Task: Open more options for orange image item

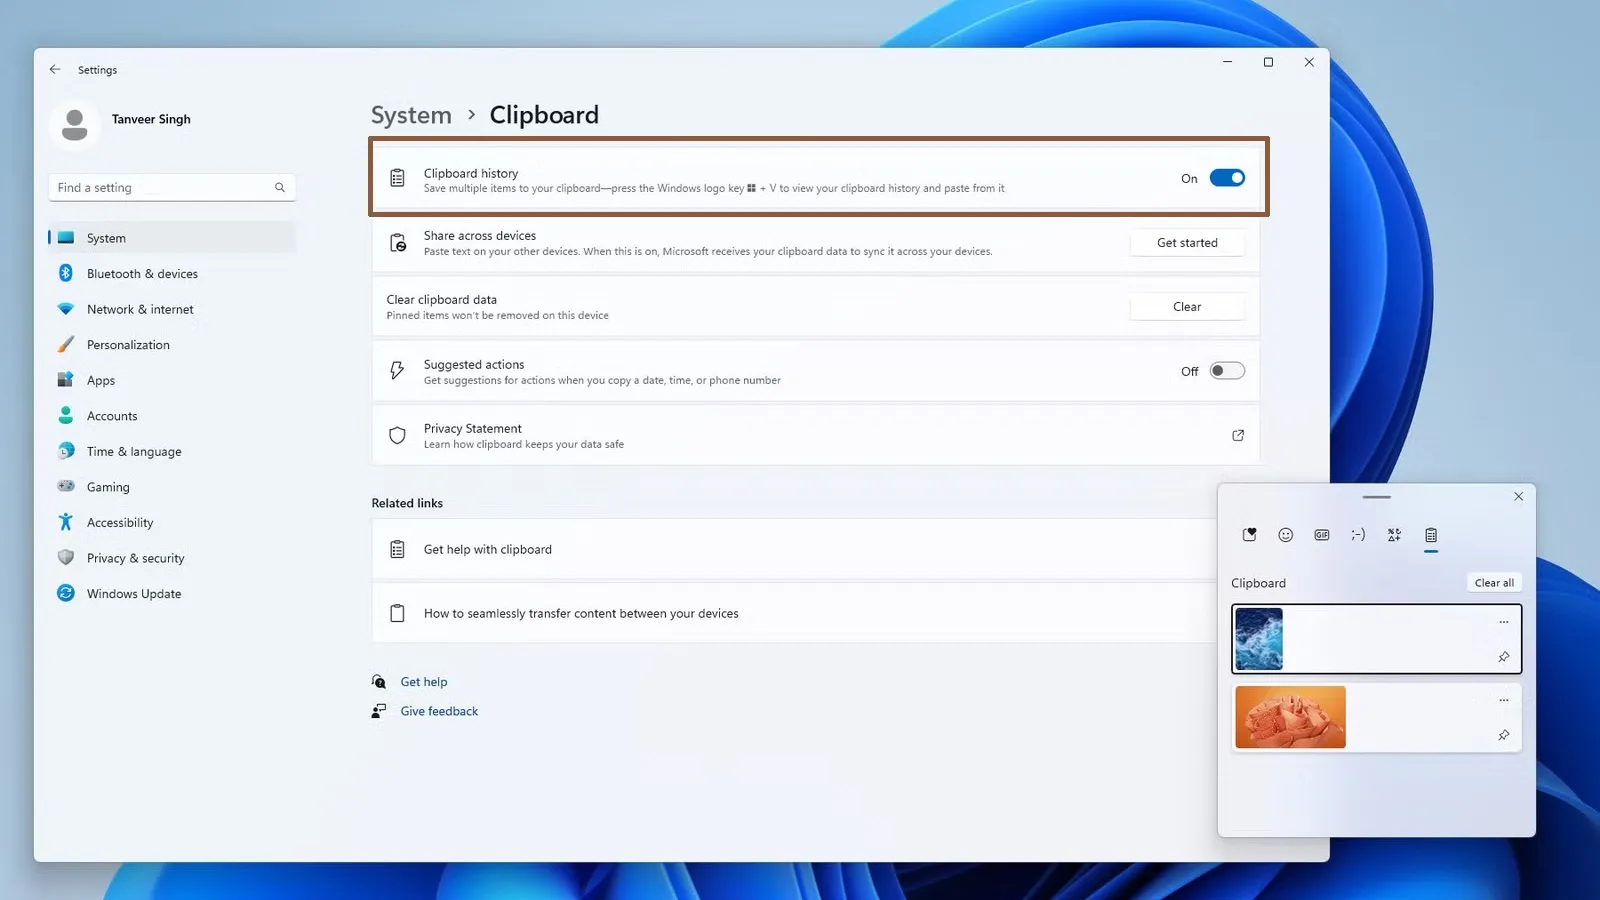Action: pos(1503,700)
